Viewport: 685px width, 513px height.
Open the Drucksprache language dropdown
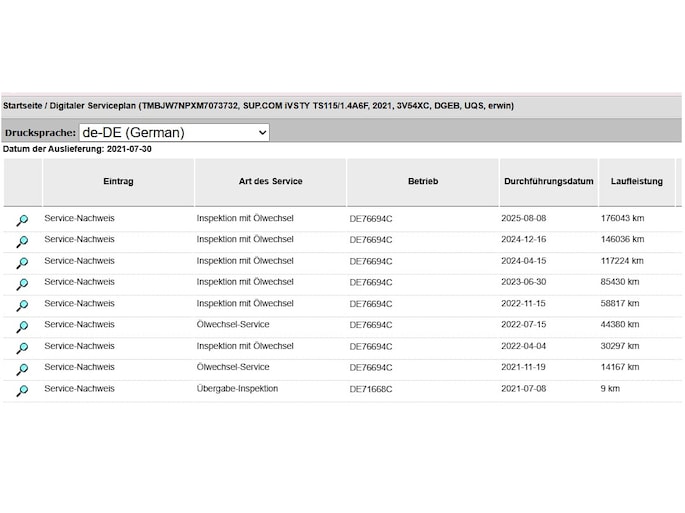pyautogui.click(x=174, y=132)
